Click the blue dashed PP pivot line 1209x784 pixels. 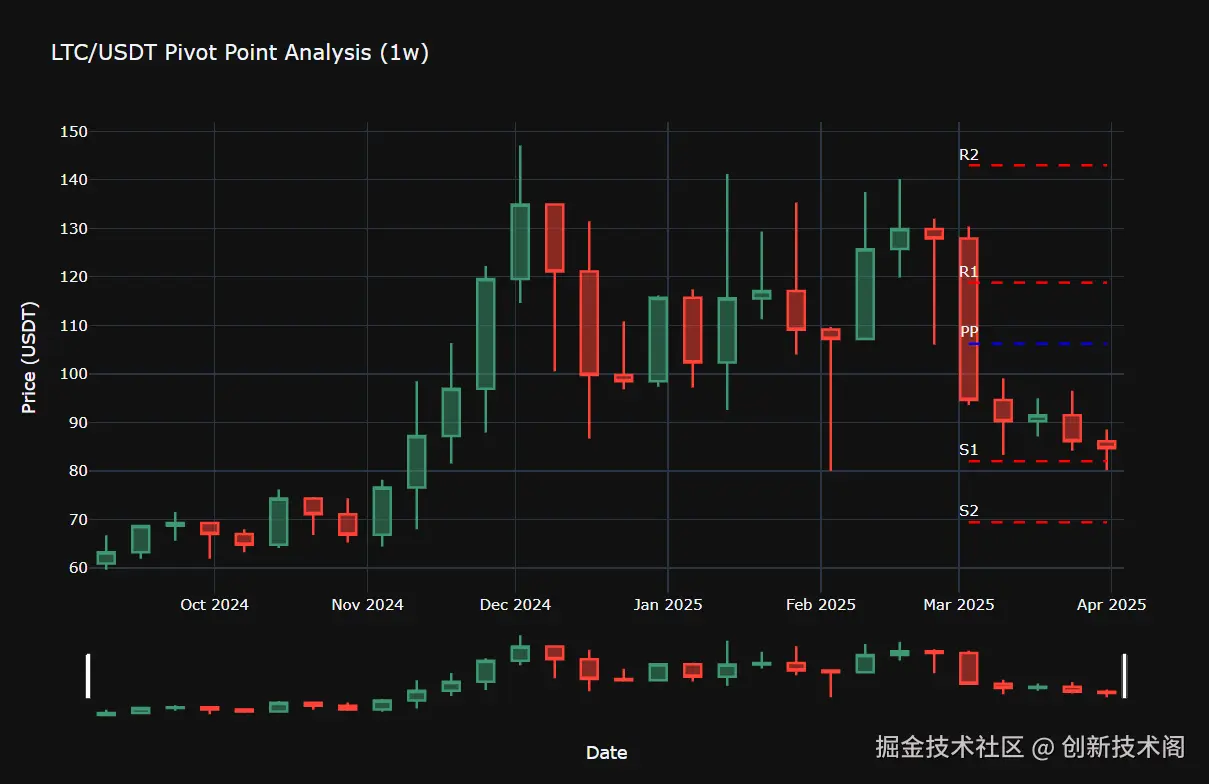coord(1038,344)
